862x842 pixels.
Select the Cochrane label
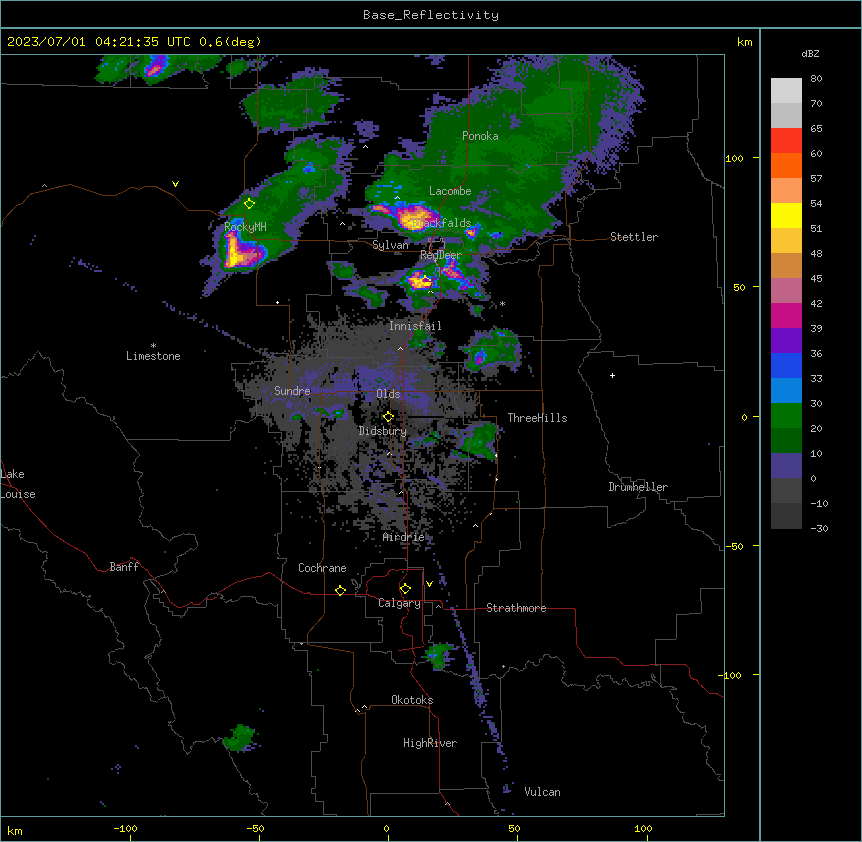coord(322,568)
